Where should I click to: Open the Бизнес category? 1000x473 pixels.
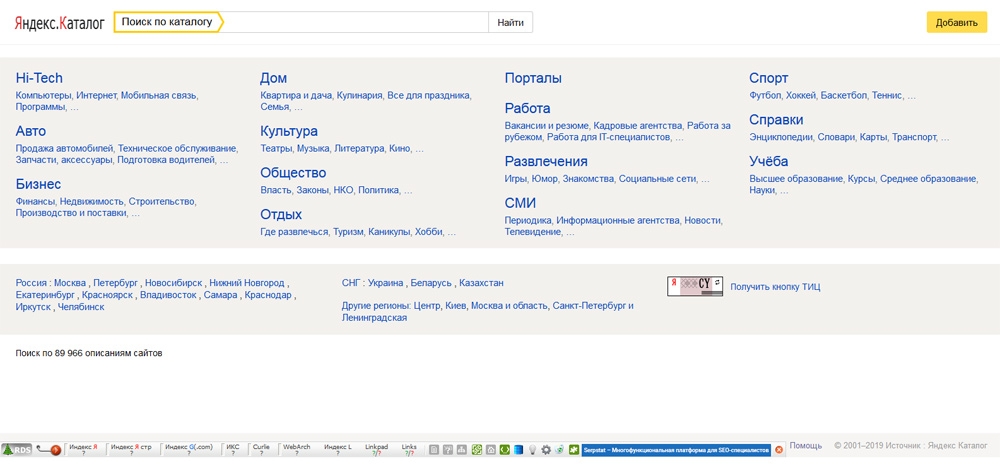(38, 184)
